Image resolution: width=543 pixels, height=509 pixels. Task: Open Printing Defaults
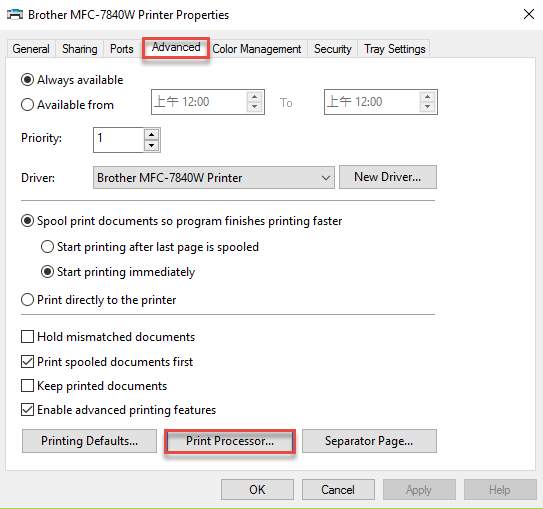coord(89,441)
